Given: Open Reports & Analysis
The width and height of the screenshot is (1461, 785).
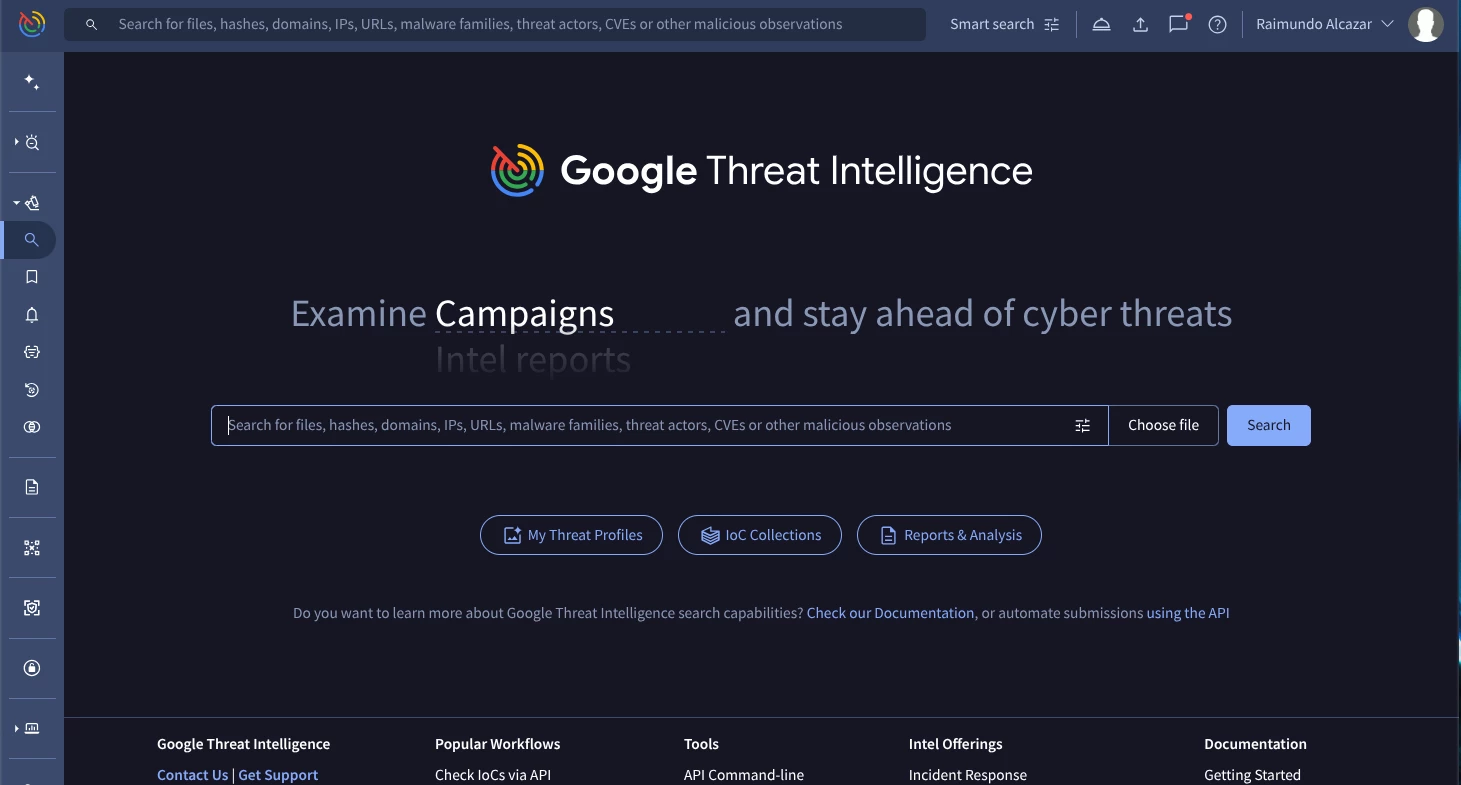Looking at the screenshot, I should 949,535.
